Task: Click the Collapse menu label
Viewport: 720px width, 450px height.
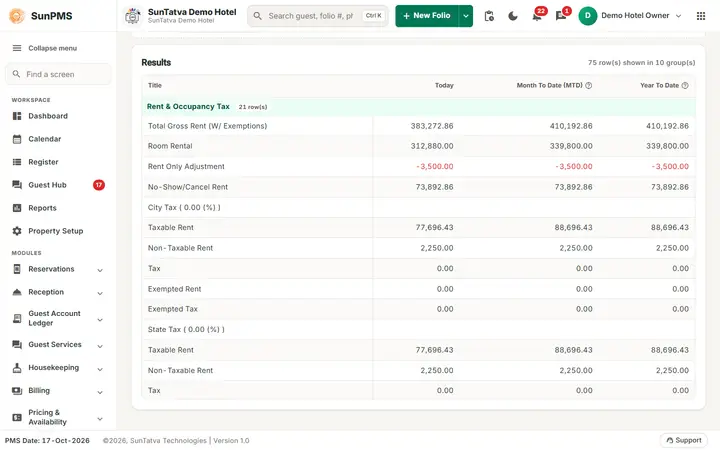Action: tap(52, 48)
